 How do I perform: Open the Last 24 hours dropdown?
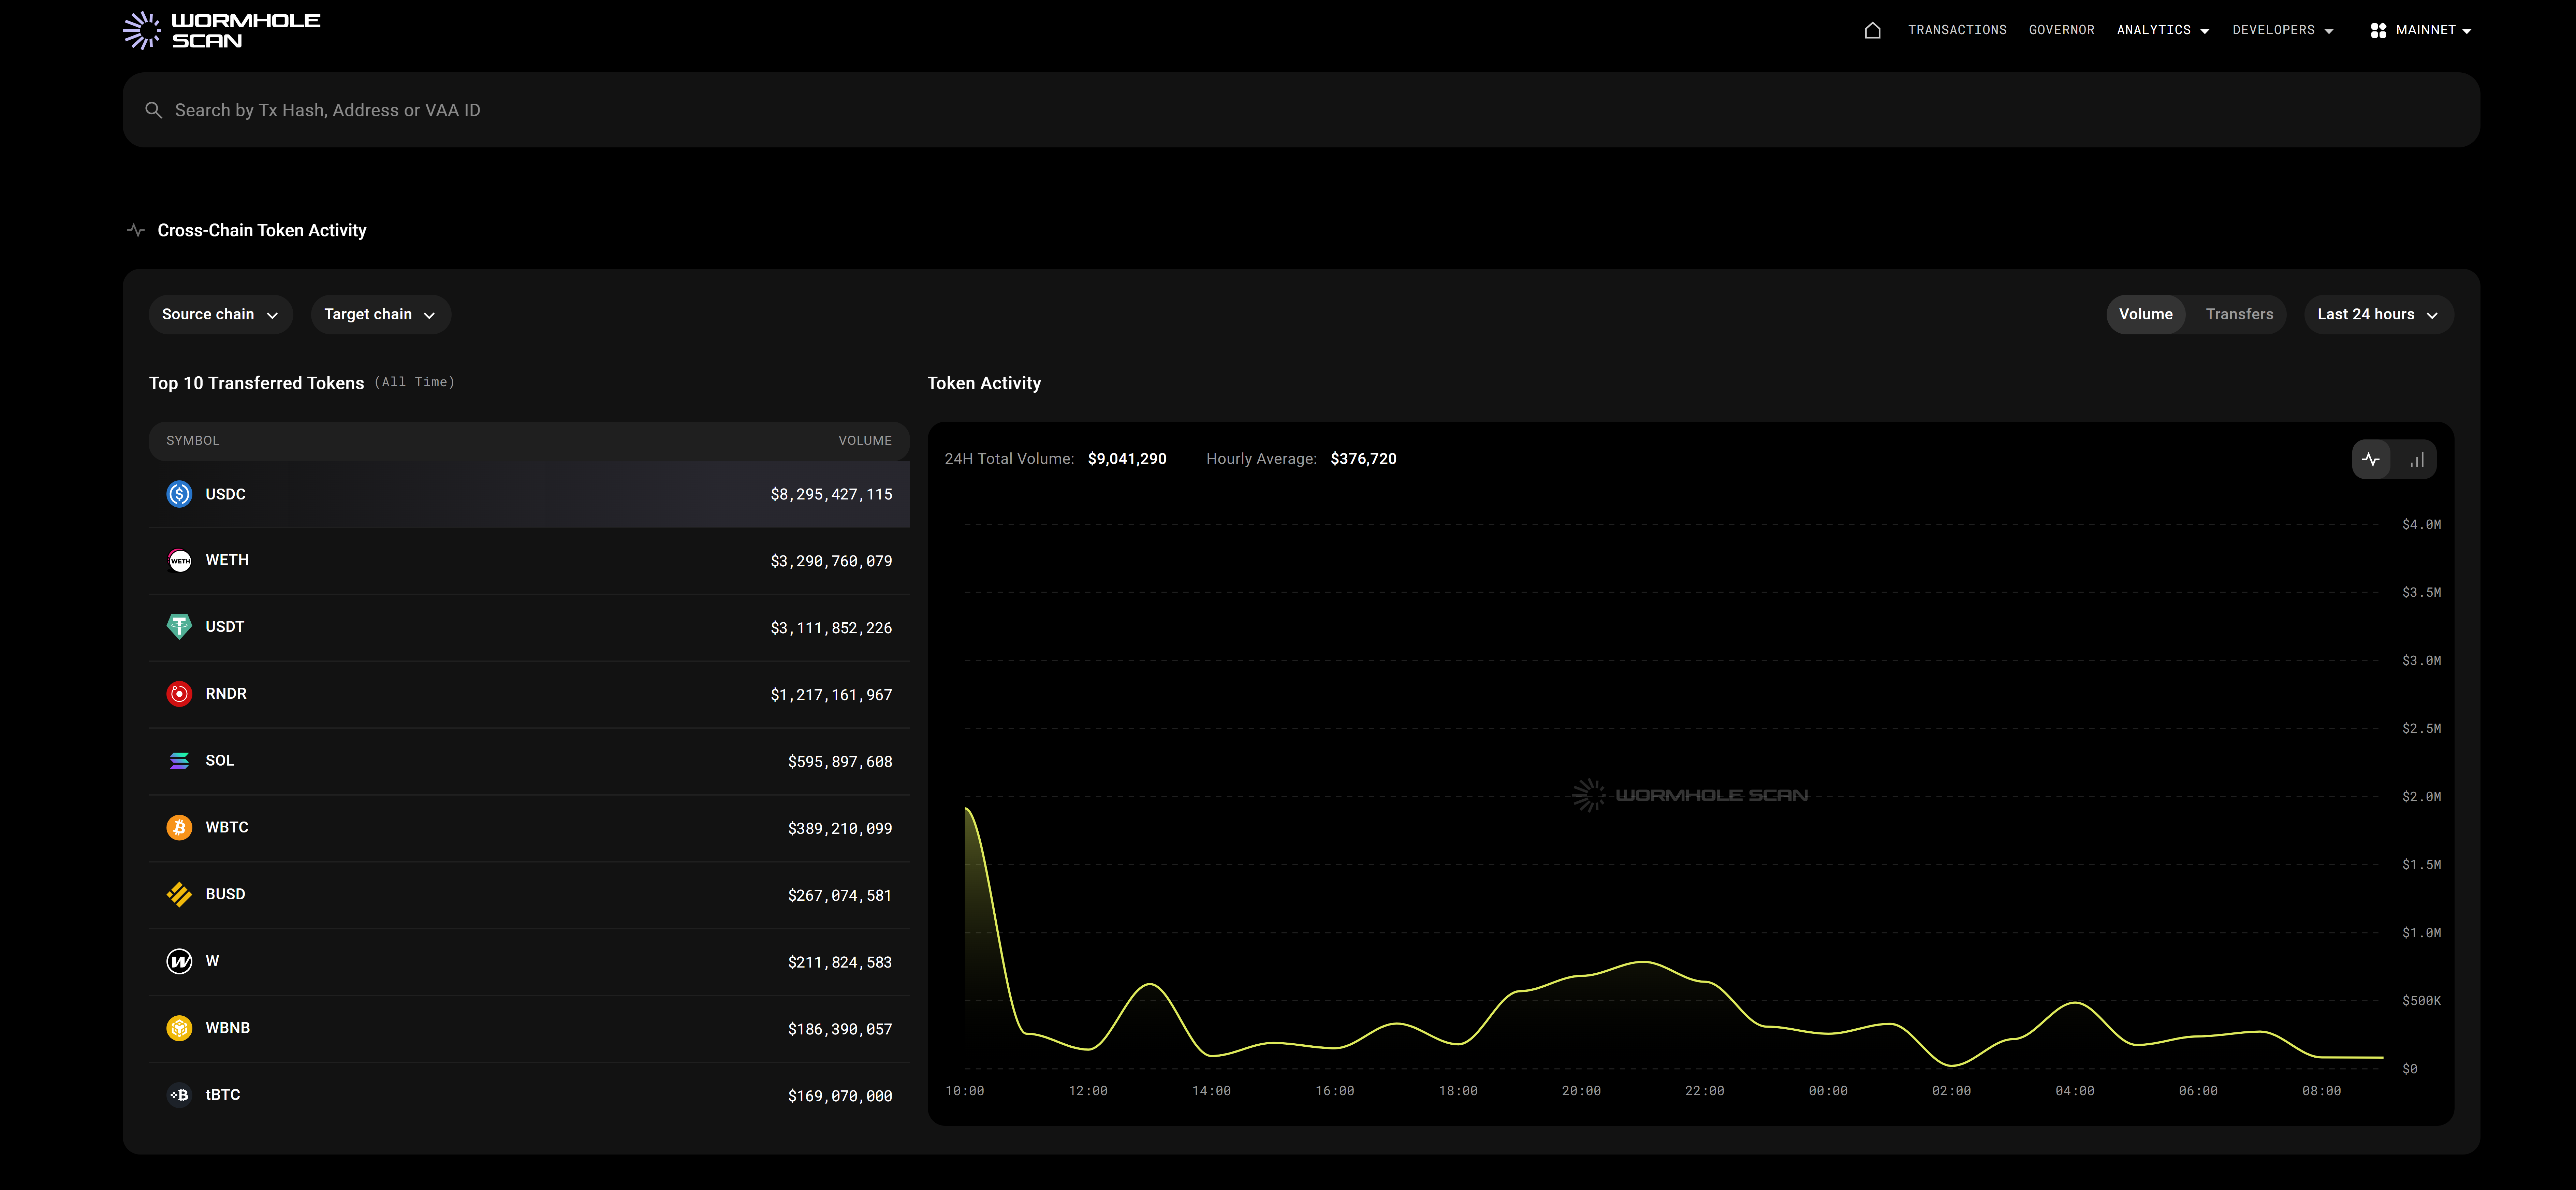[x=2378, y=314]
